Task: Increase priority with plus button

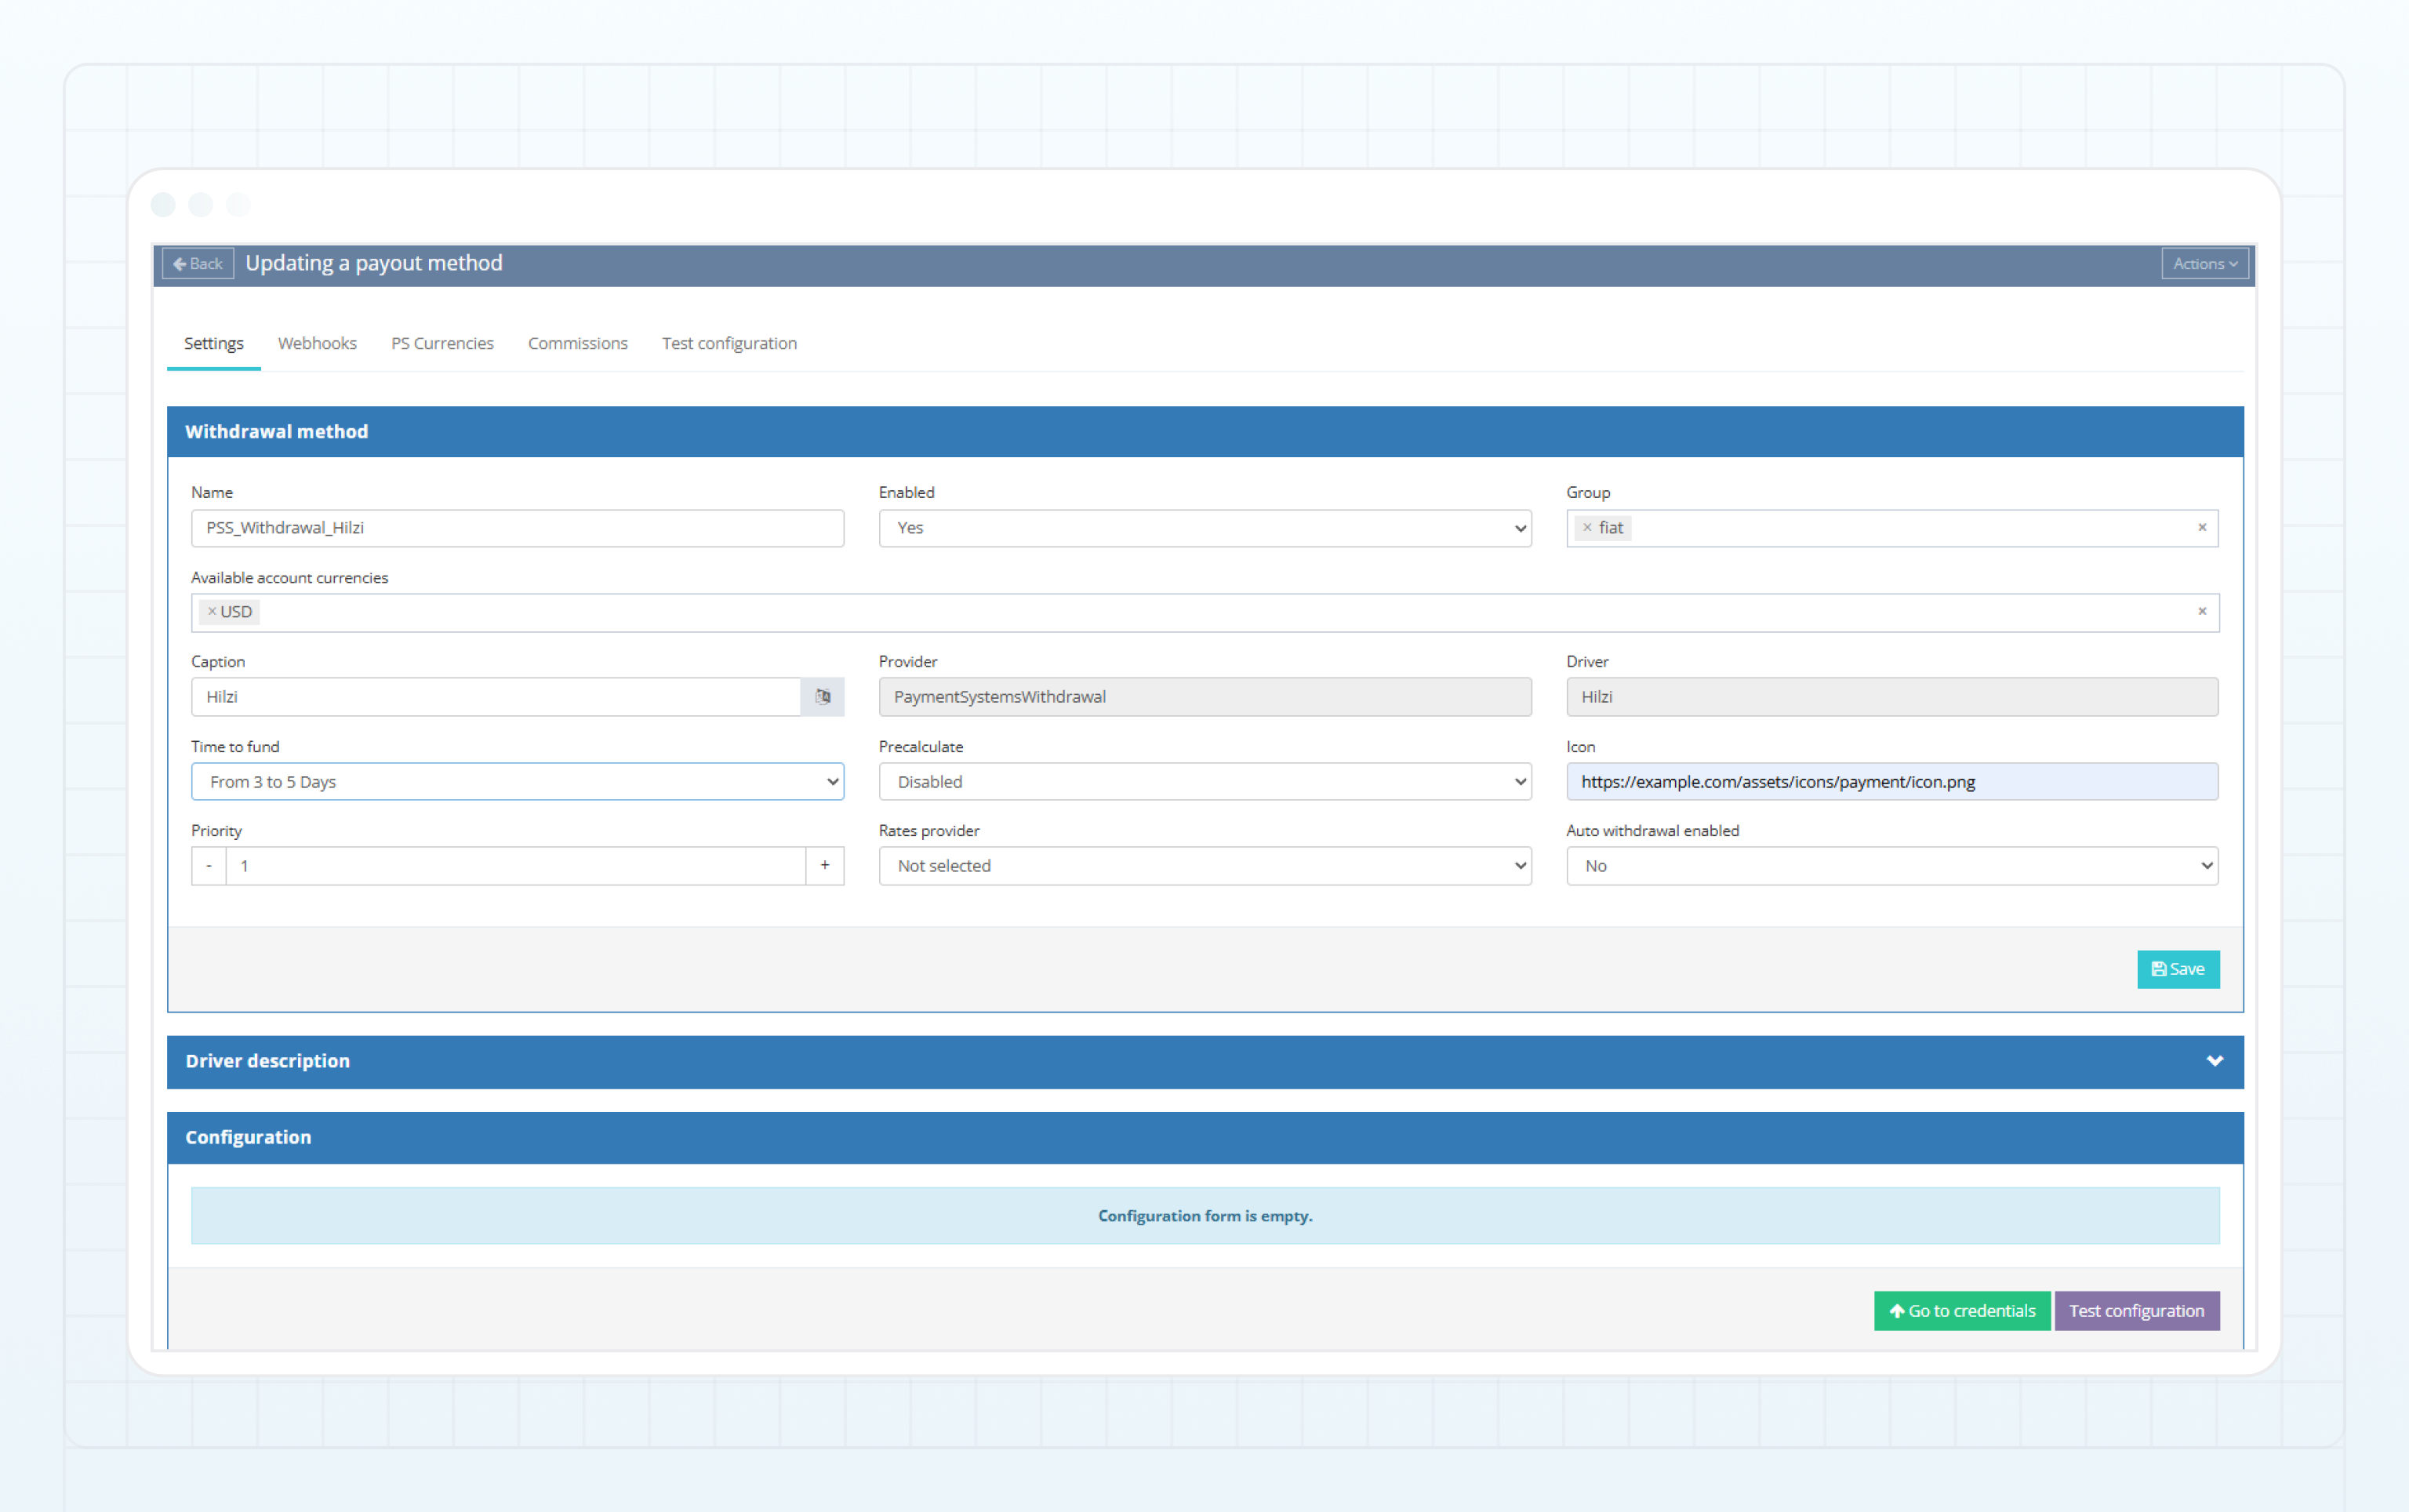Action: point(825,866)
